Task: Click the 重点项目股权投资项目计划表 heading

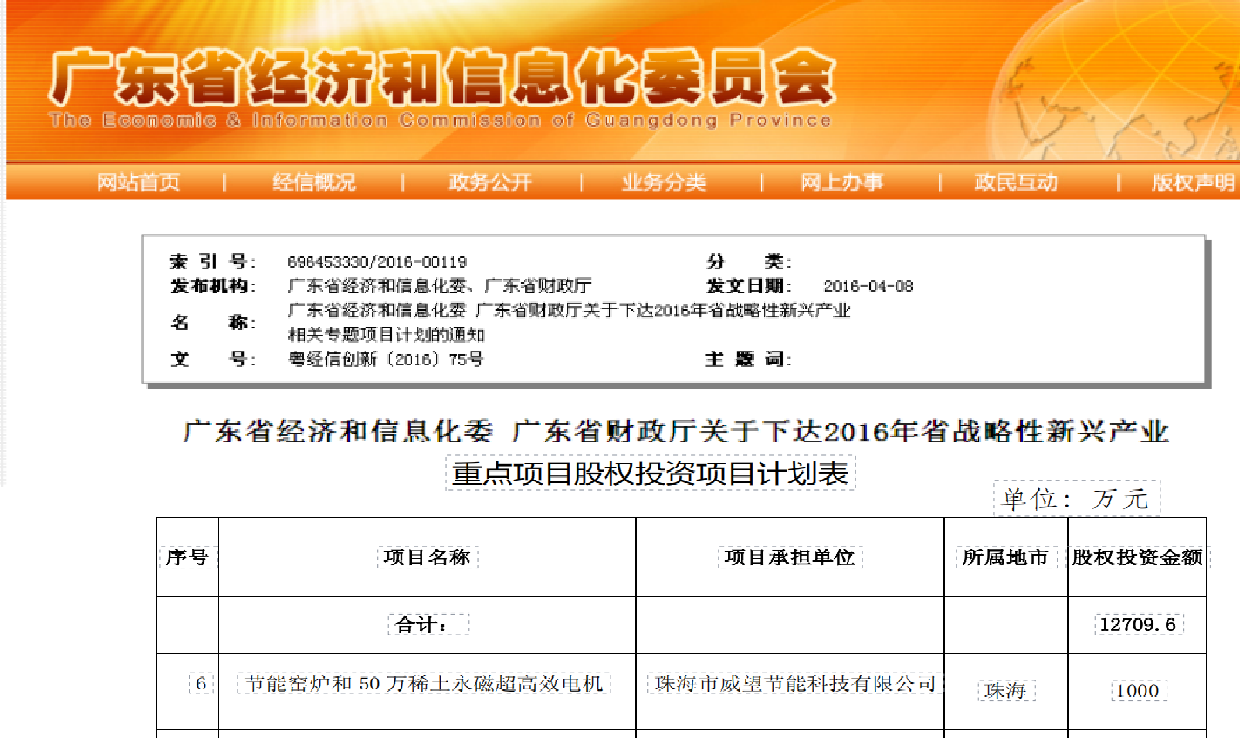Action: coord(650,473)
